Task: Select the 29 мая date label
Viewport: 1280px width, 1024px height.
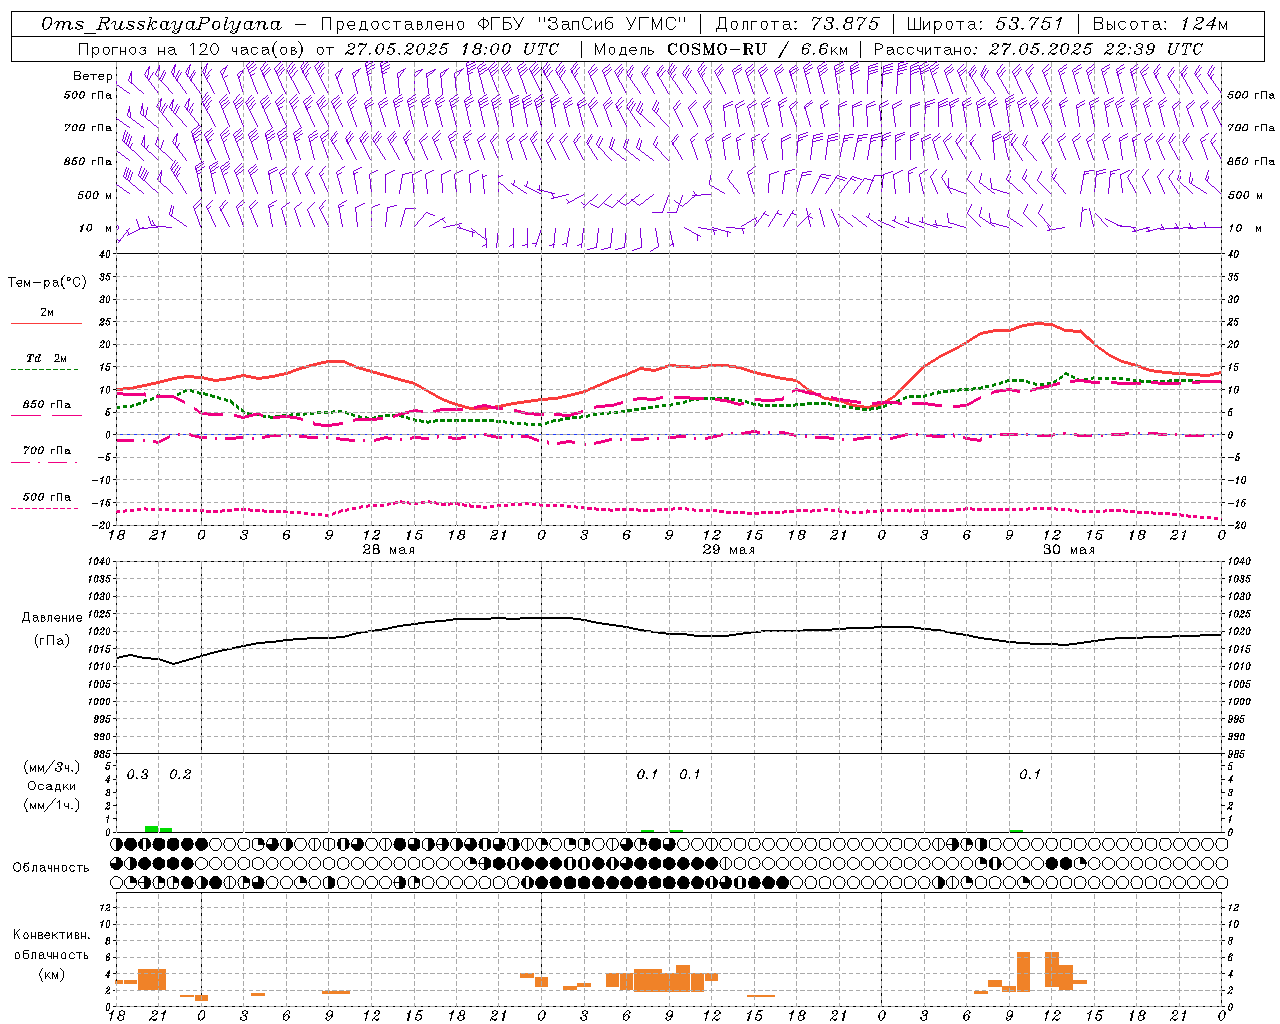Action: point(729,550)
